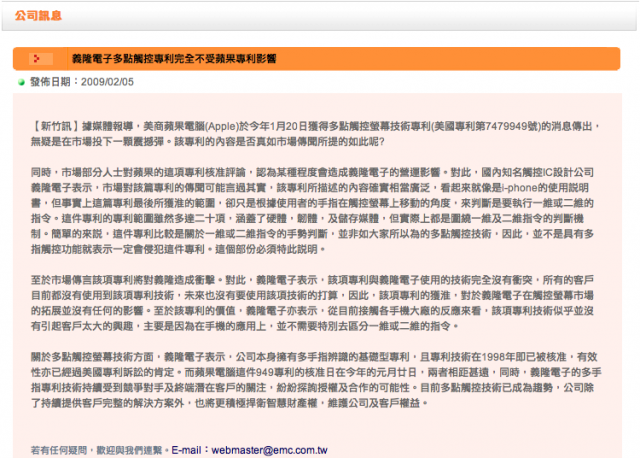This screenshot has width=640, height=458.
Task: Open the webmaster@emc.com.tw email link
Action: (x=269, y=450)
